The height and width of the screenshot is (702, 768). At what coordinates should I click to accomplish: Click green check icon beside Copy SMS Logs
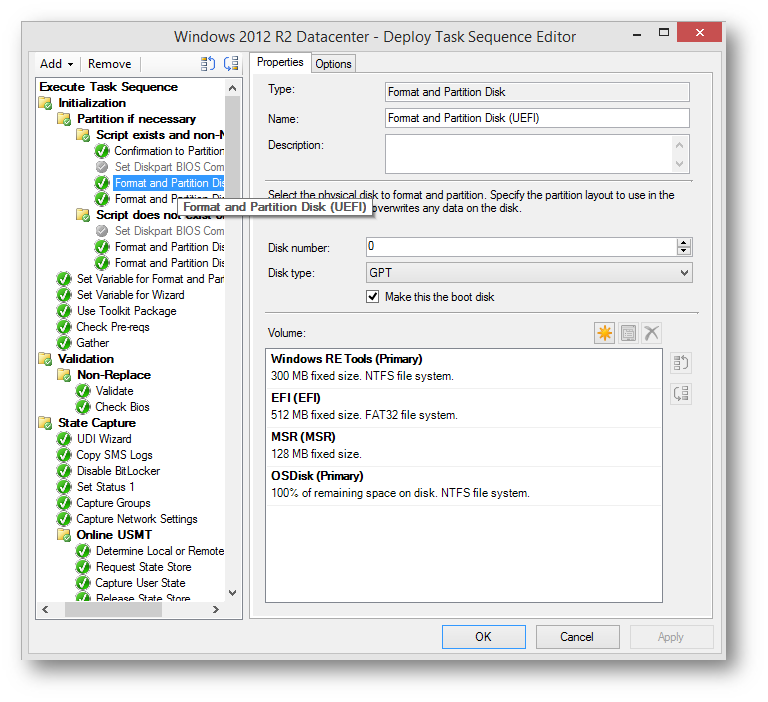pyautogui.click(x=64, y=455)
